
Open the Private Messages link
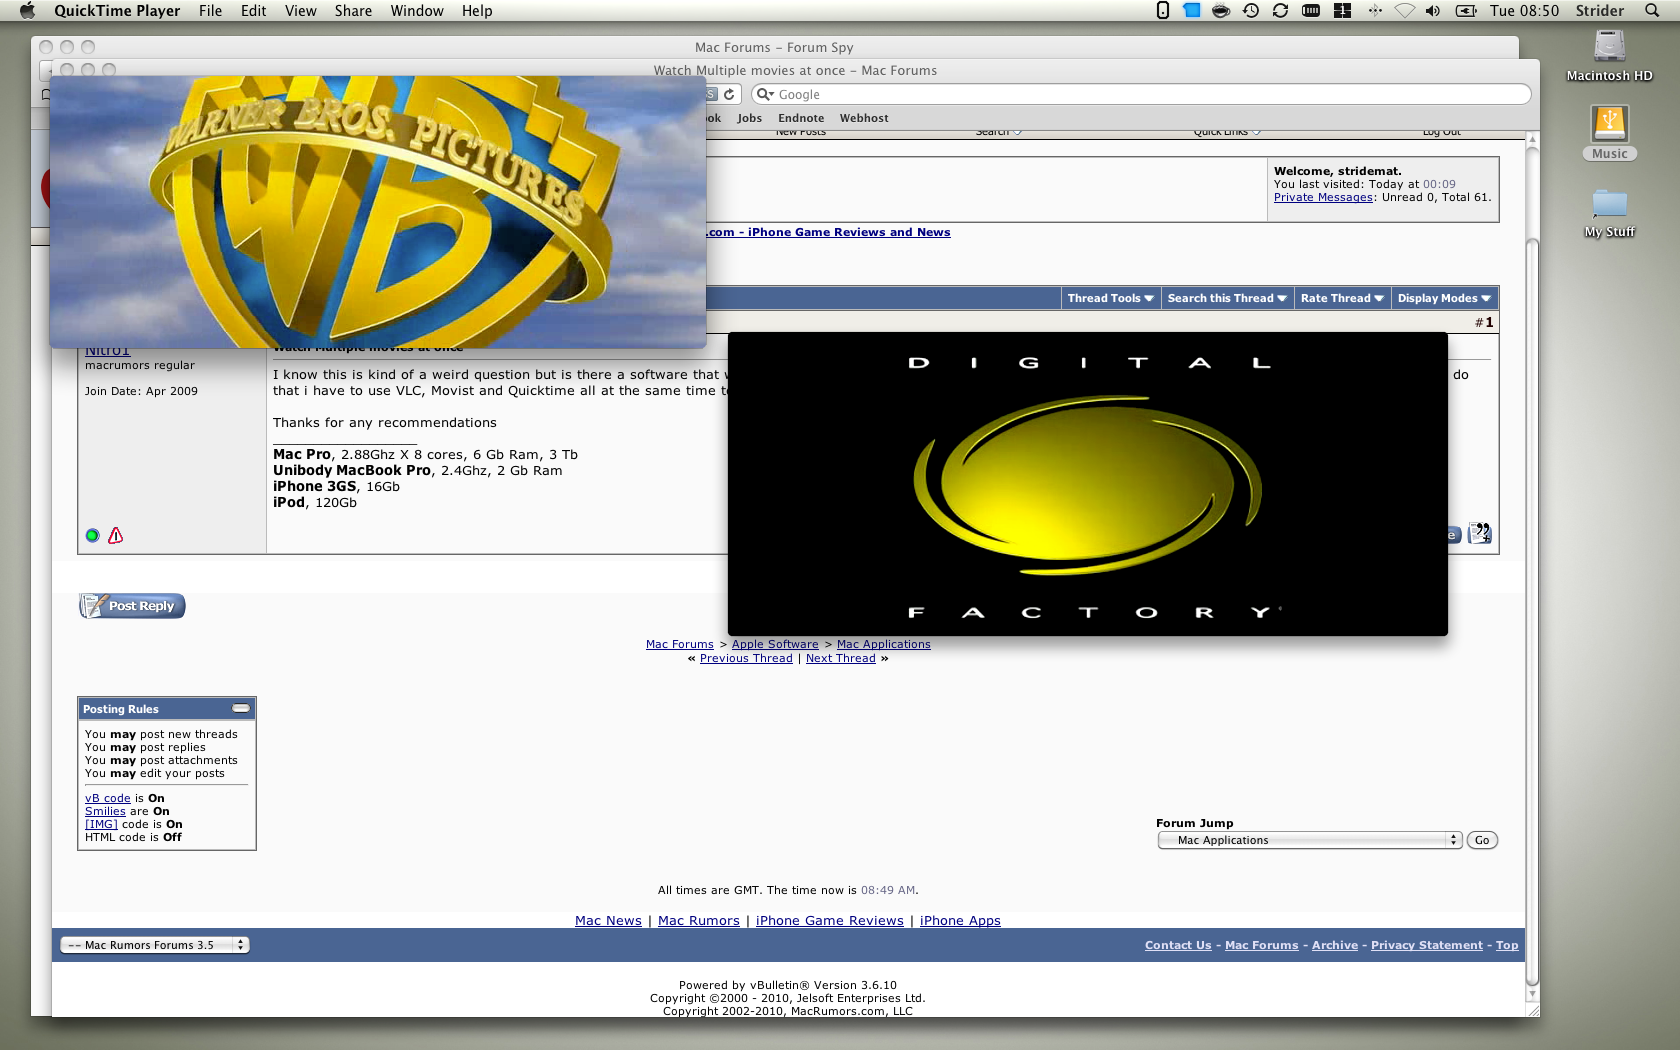coord(1323,198)
